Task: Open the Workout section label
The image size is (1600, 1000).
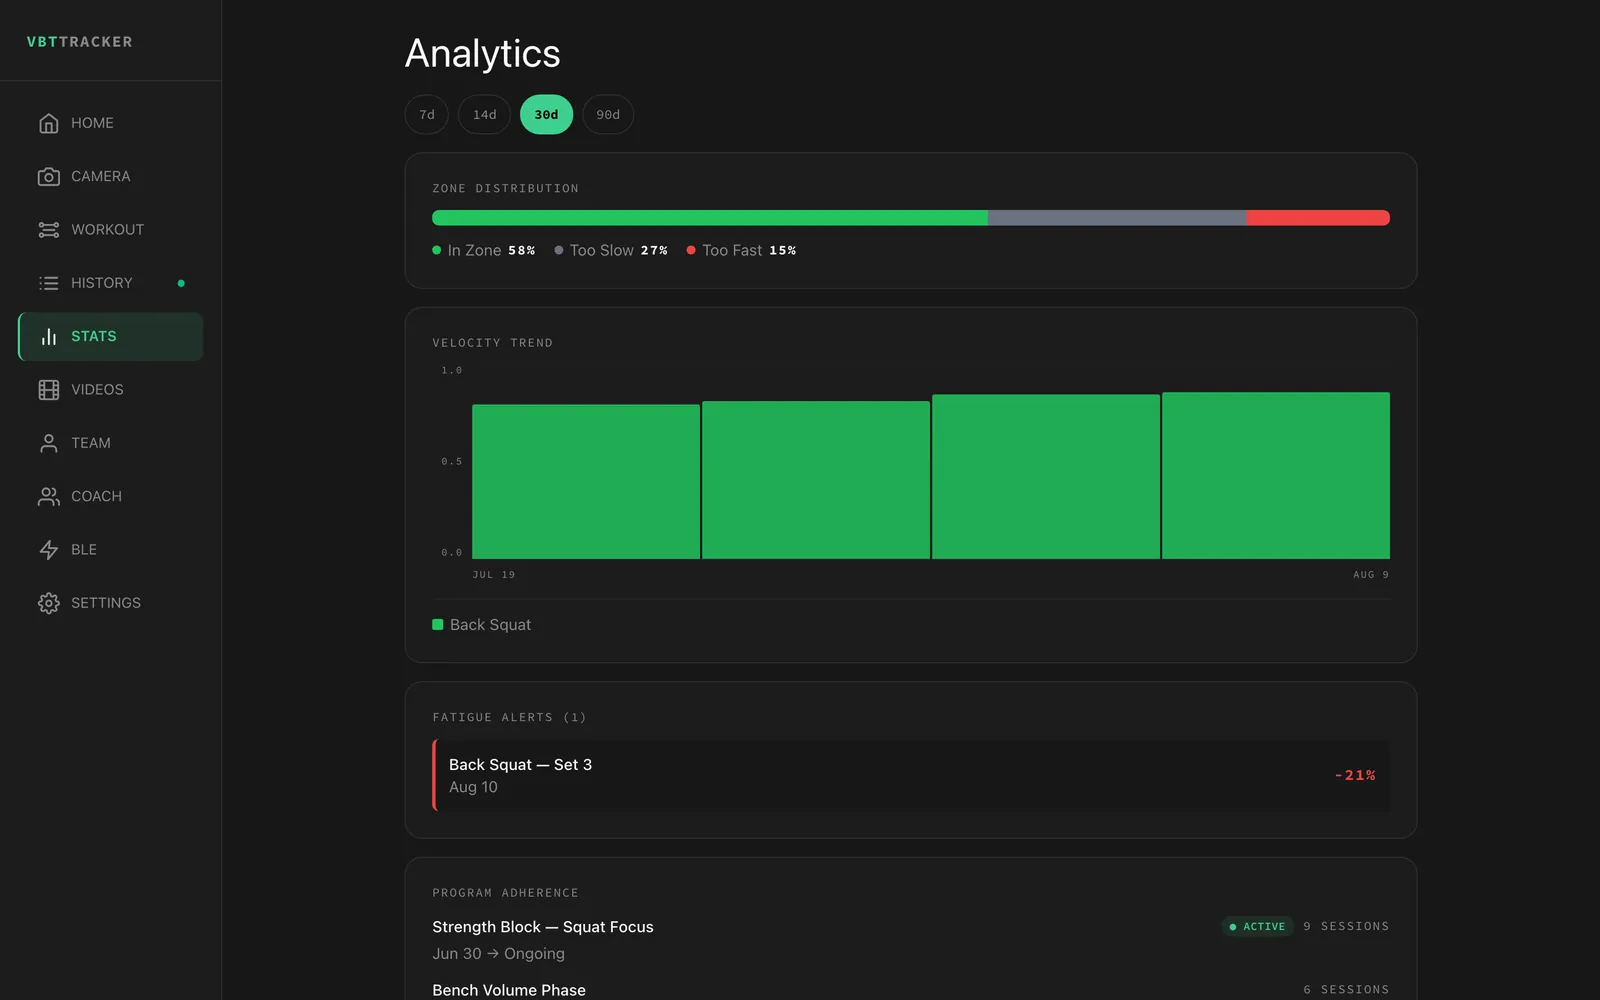Action: [107, 230]
